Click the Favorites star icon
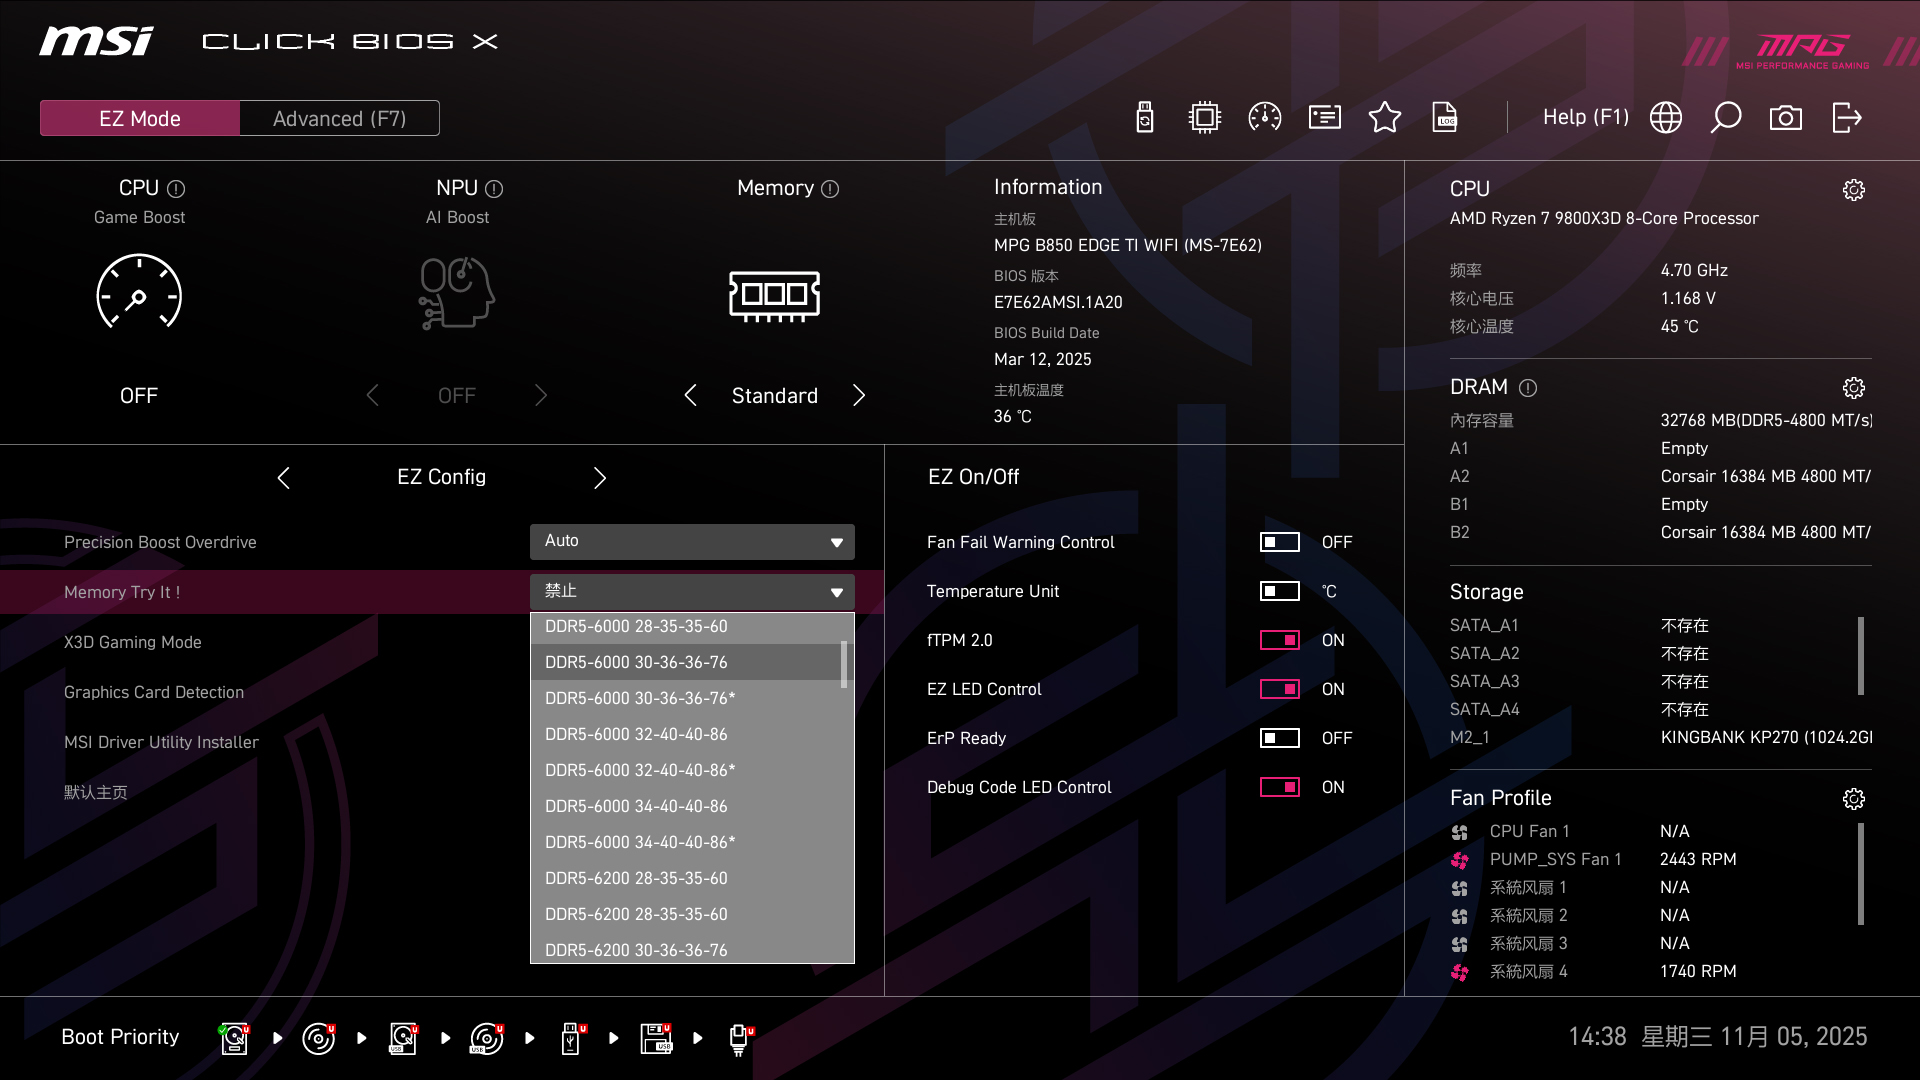1920x1080 pixels. 1385,118
